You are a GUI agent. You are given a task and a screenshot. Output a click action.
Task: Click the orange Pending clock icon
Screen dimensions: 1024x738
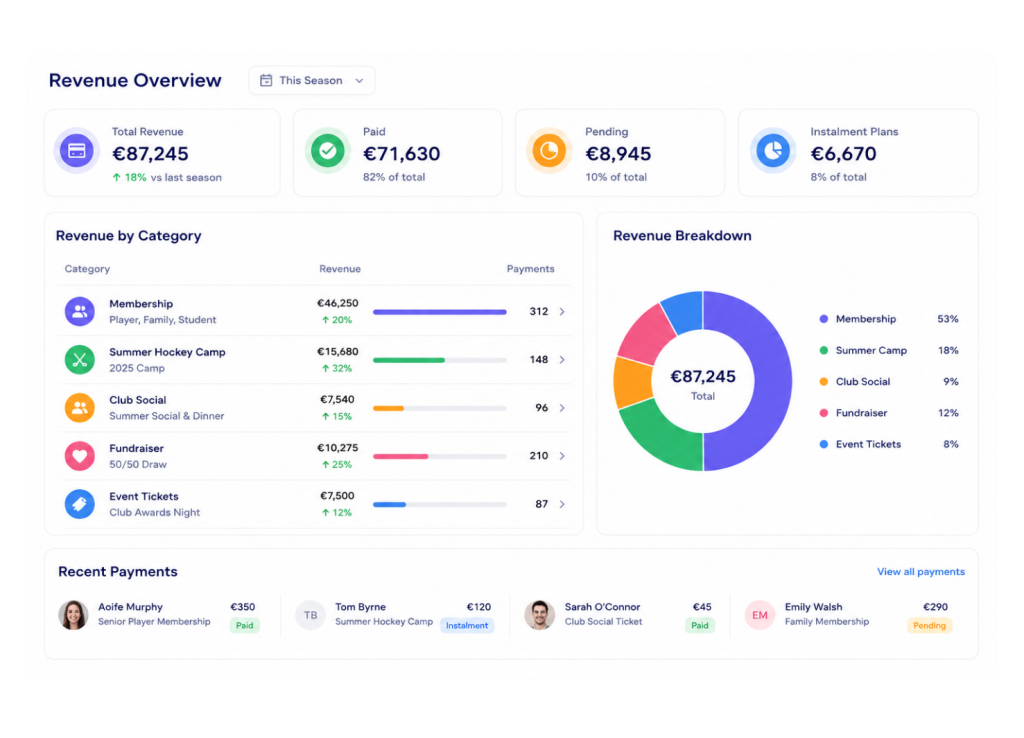click(x=549, y=151)
